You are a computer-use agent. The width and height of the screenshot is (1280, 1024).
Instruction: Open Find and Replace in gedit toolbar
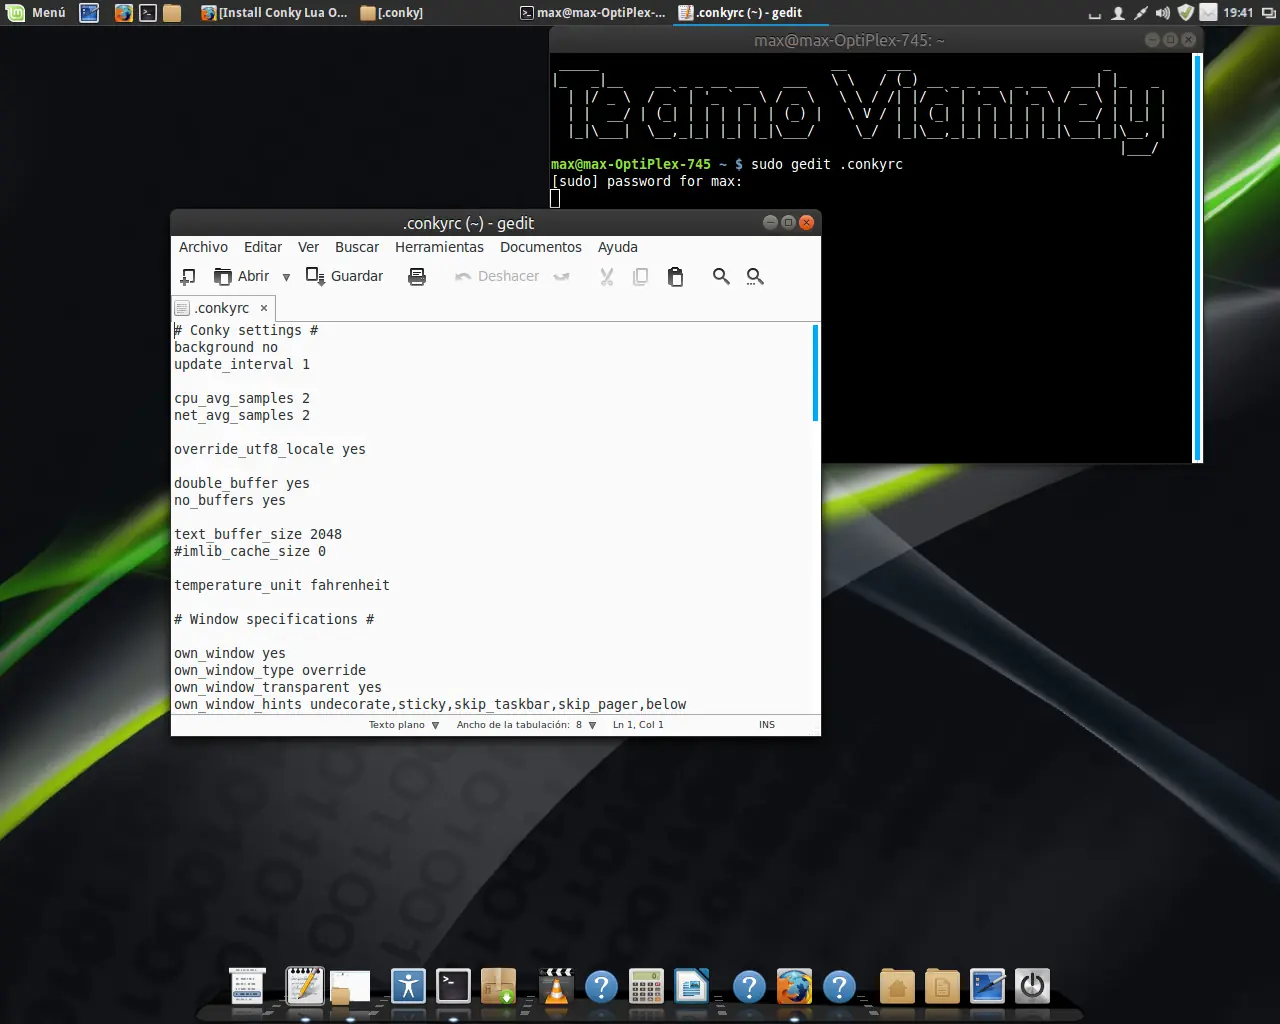pyautogui.click(x=755, y=276)
